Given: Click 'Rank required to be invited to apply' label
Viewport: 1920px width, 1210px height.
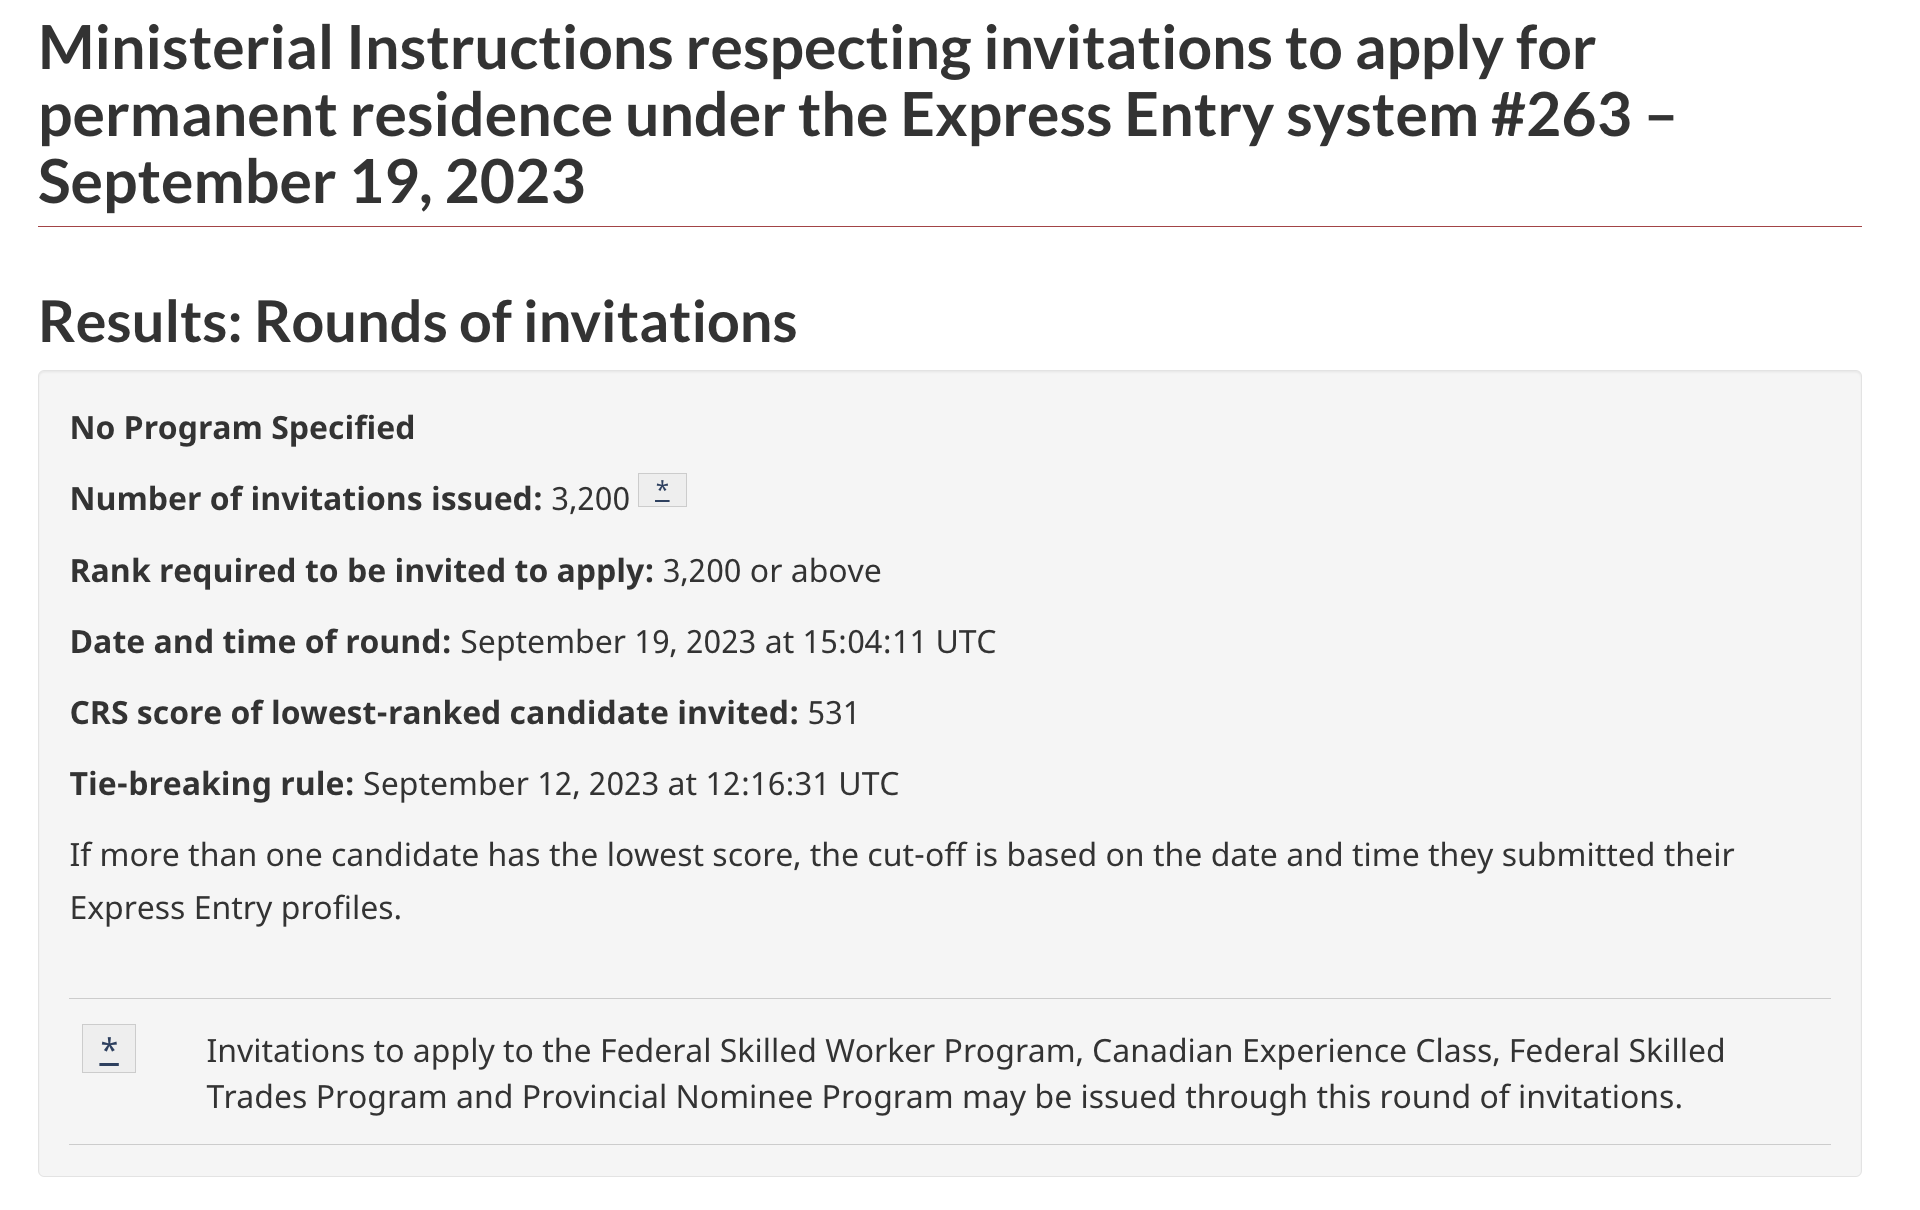Looking at the screenshot, I should pos(362,571).
